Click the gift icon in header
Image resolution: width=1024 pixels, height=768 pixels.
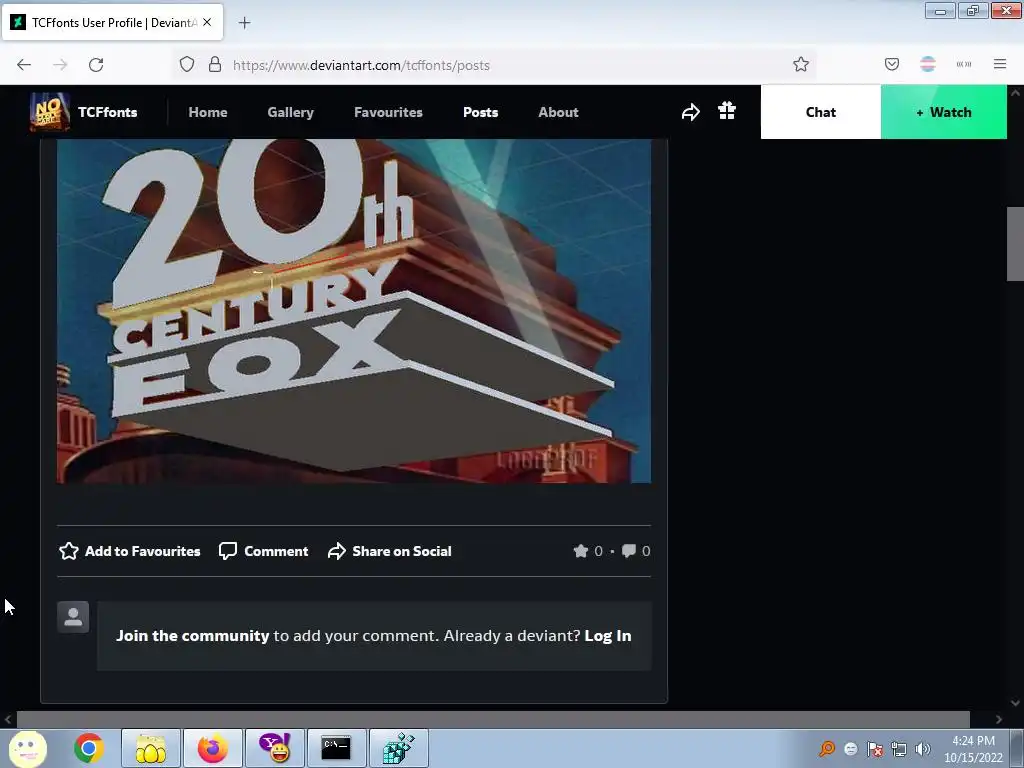tap(727, 111)
